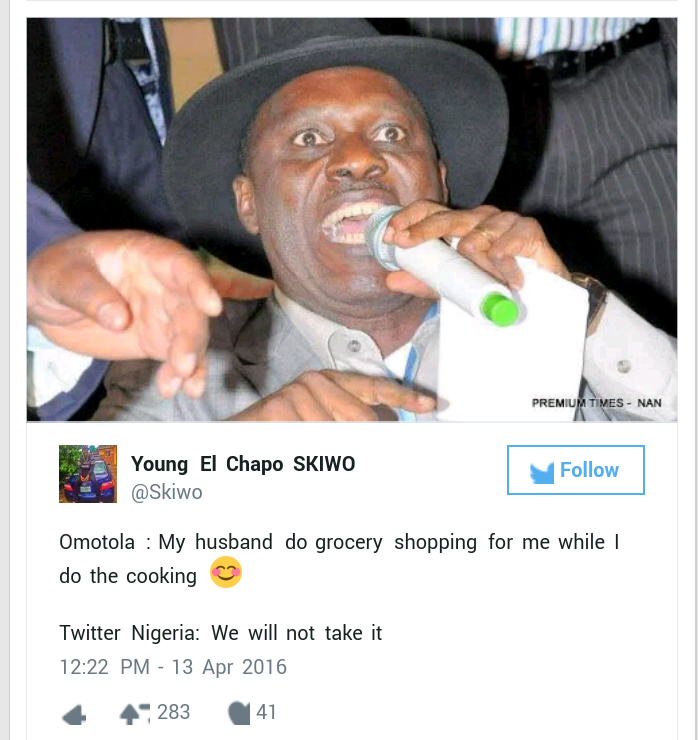Click the tweet text starting with Omotola

pyautogui.click(x=338, y=559)
